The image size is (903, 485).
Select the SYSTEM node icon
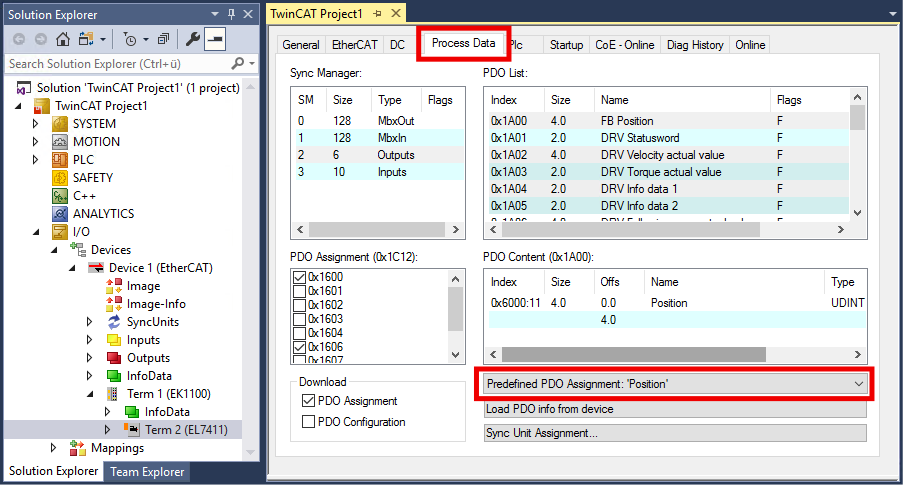[60, 124]
